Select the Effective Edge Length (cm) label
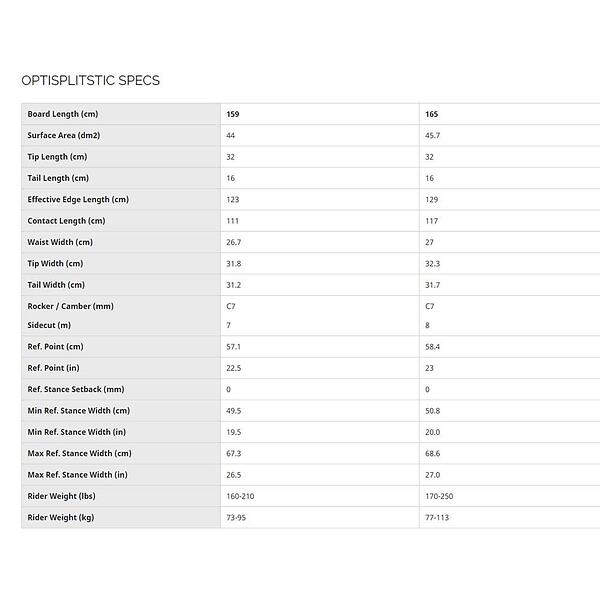600x600 pixels. (x=78, y=200)
